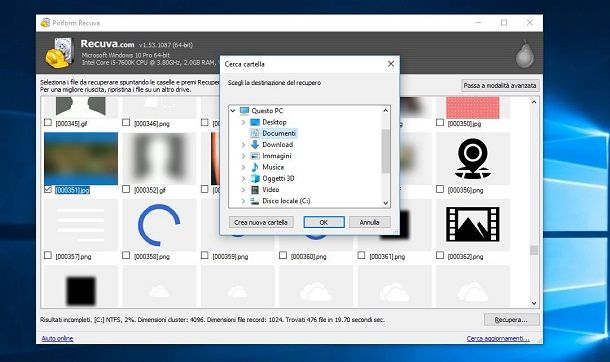
Task: Open the Aiuto online link
Action: [x=57, y=338]
